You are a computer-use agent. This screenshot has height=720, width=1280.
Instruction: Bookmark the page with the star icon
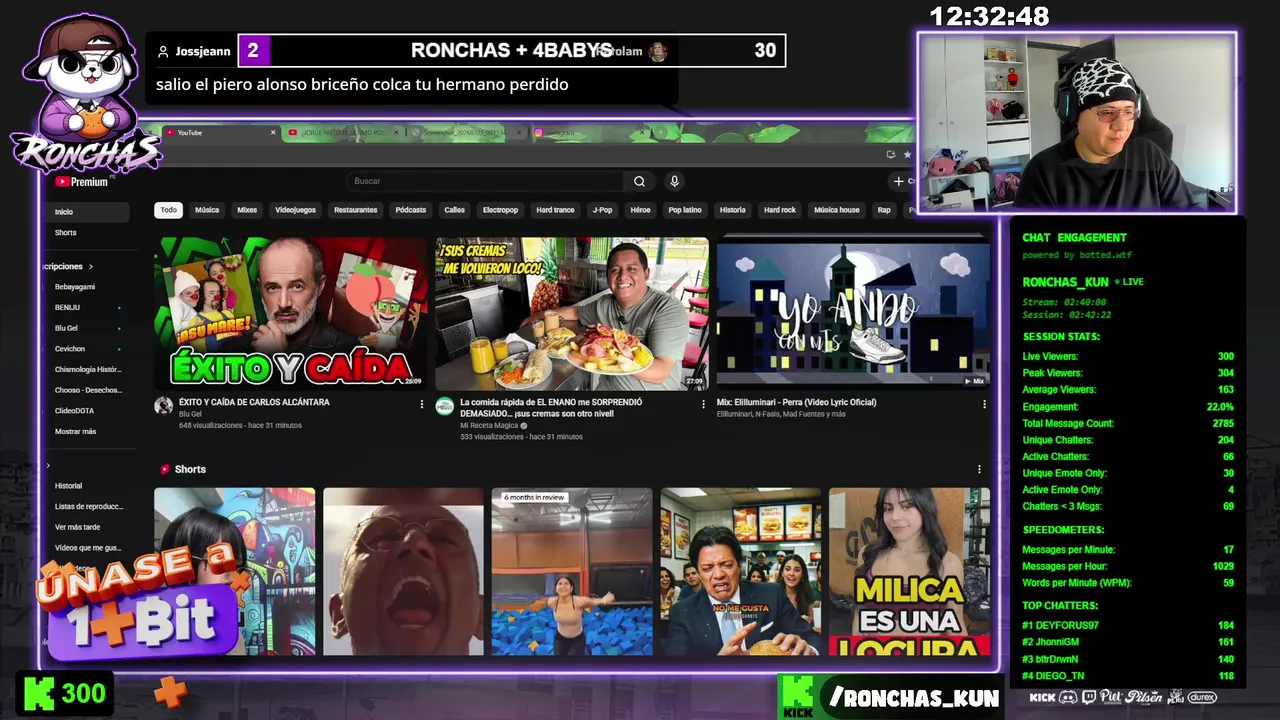[x=907, y=154]
